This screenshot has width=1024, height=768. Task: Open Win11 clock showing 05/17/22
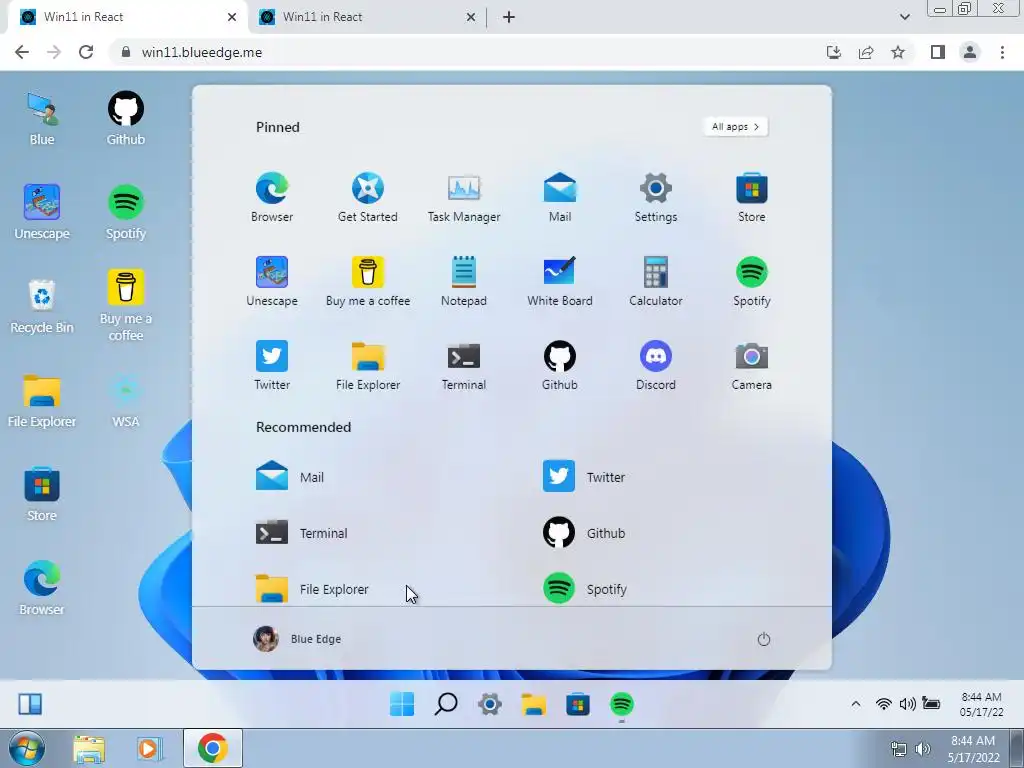(x=981, y=705)
